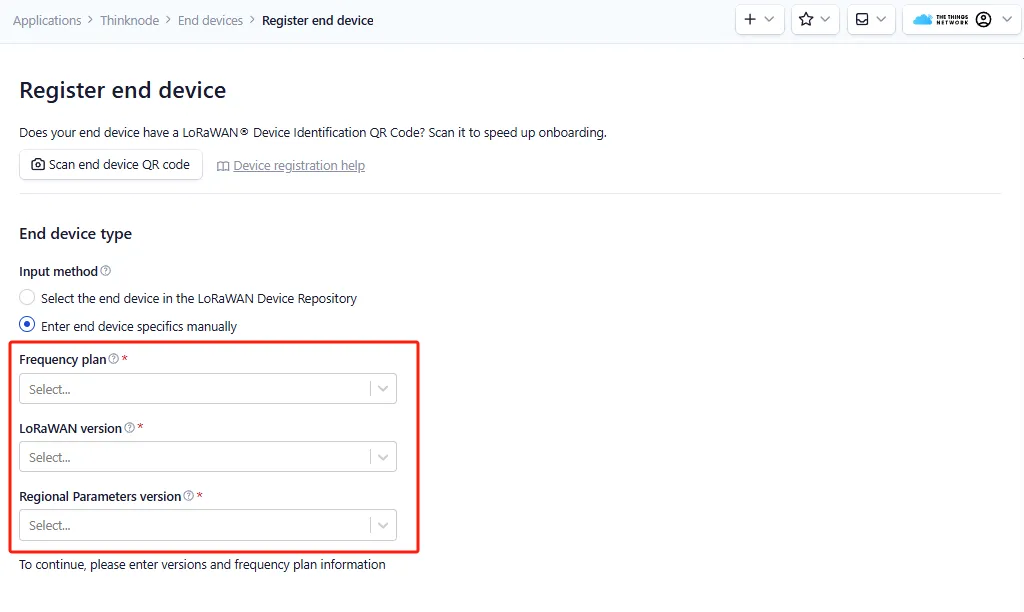The width and height of the screenshot is (1024, 612).
Task: Expand the LoRaWAN version dropdown arrow
Action: (x=383, y=457)
